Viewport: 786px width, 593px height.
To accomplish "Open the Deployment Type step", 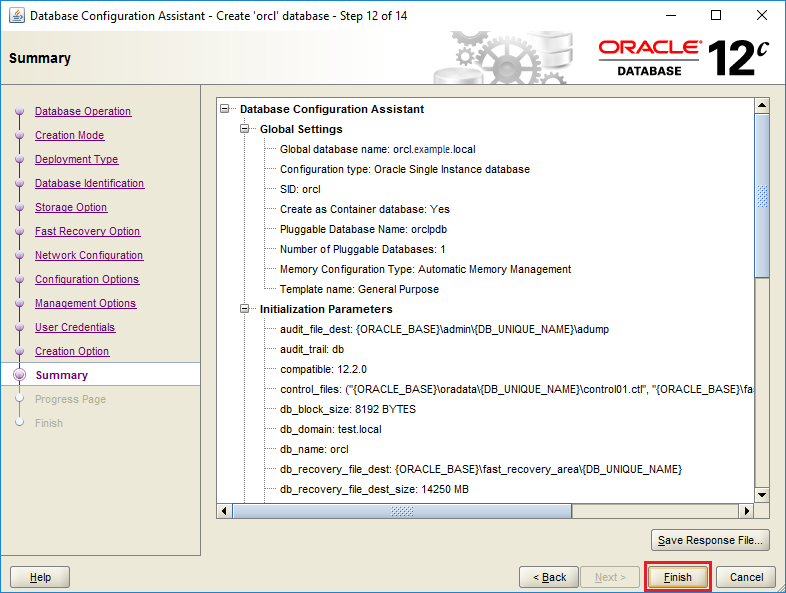I will point(77,159).
